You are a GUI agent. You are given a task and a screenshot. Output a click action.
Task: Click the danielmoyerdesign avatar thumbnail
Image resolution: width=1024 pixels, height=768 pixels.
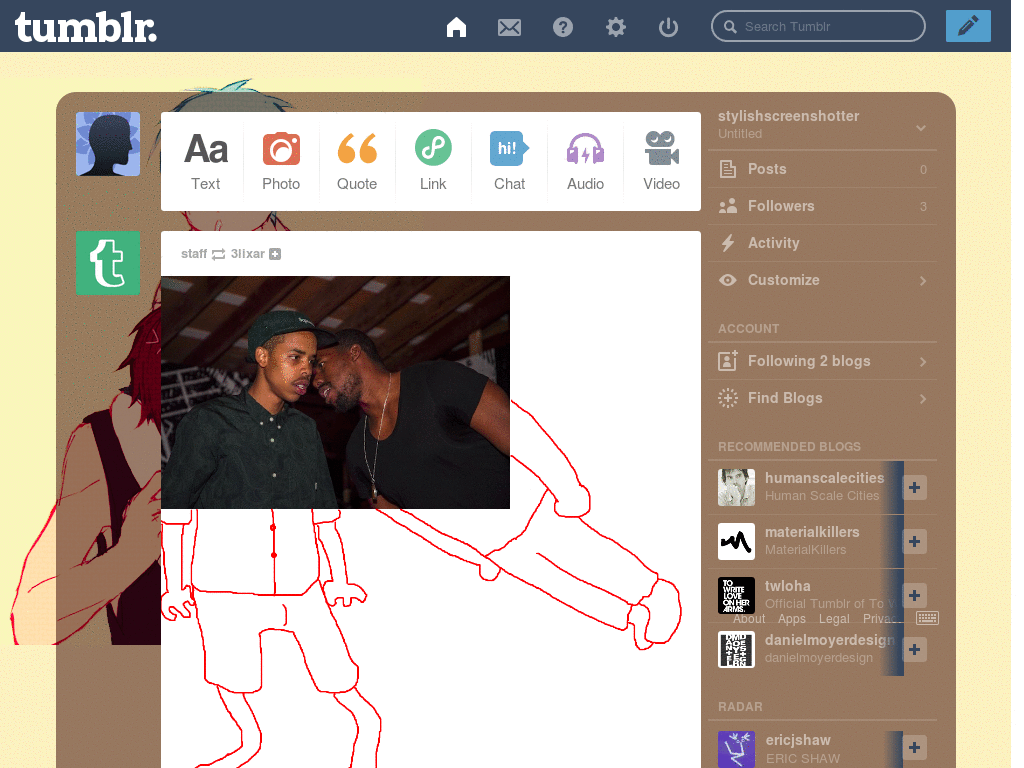(736, 649)
